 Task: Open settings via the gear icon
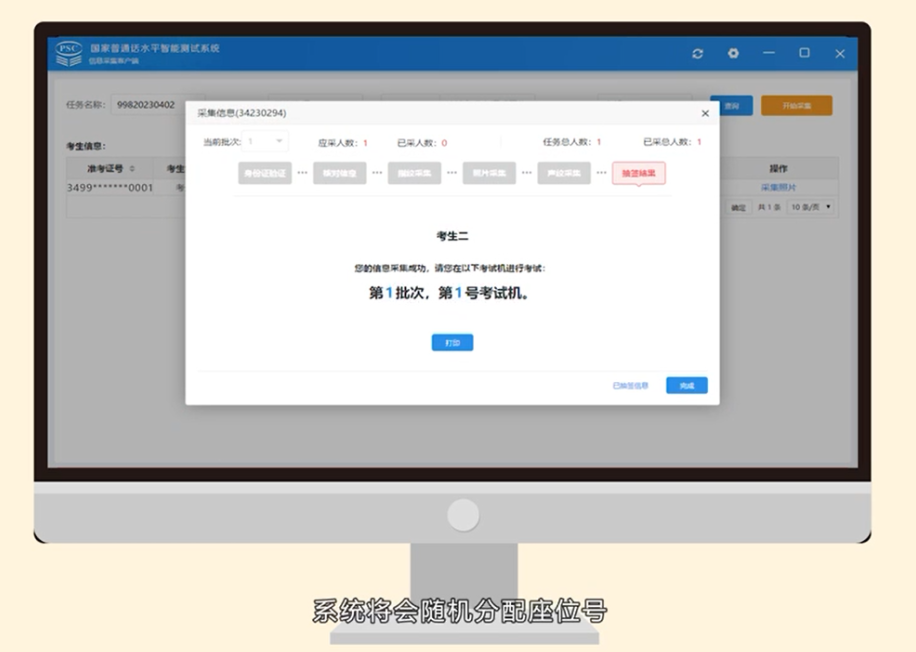733,54
